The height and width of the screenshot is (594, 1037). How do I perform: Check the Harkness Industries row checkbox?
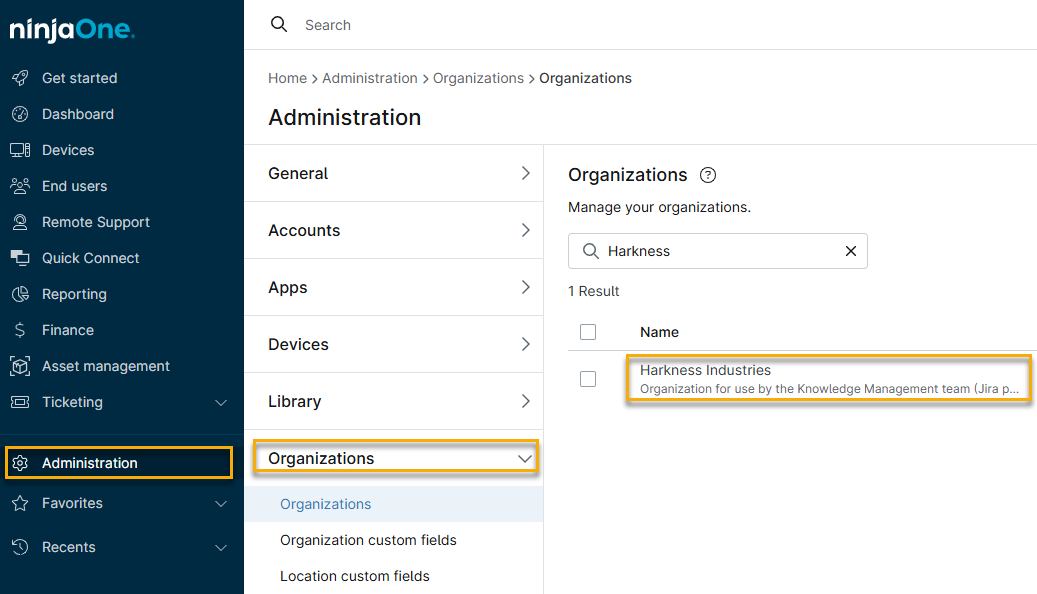tap(588, 379)
